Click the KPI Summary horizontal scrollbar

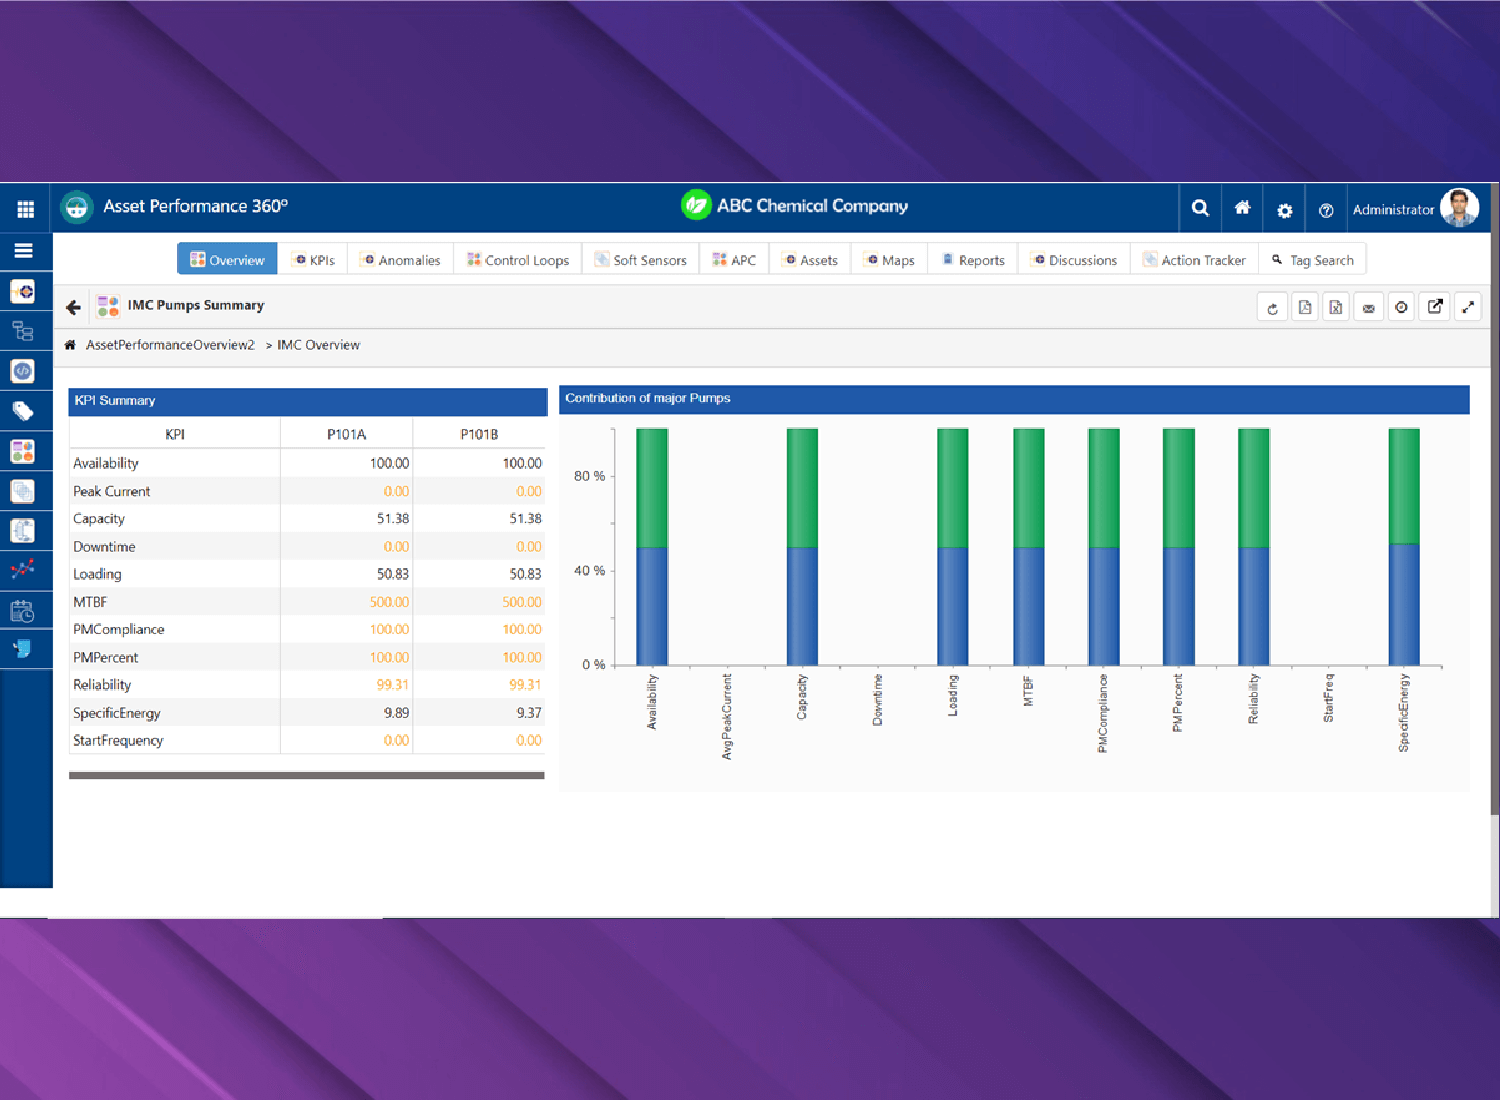(x=306, y=775)
